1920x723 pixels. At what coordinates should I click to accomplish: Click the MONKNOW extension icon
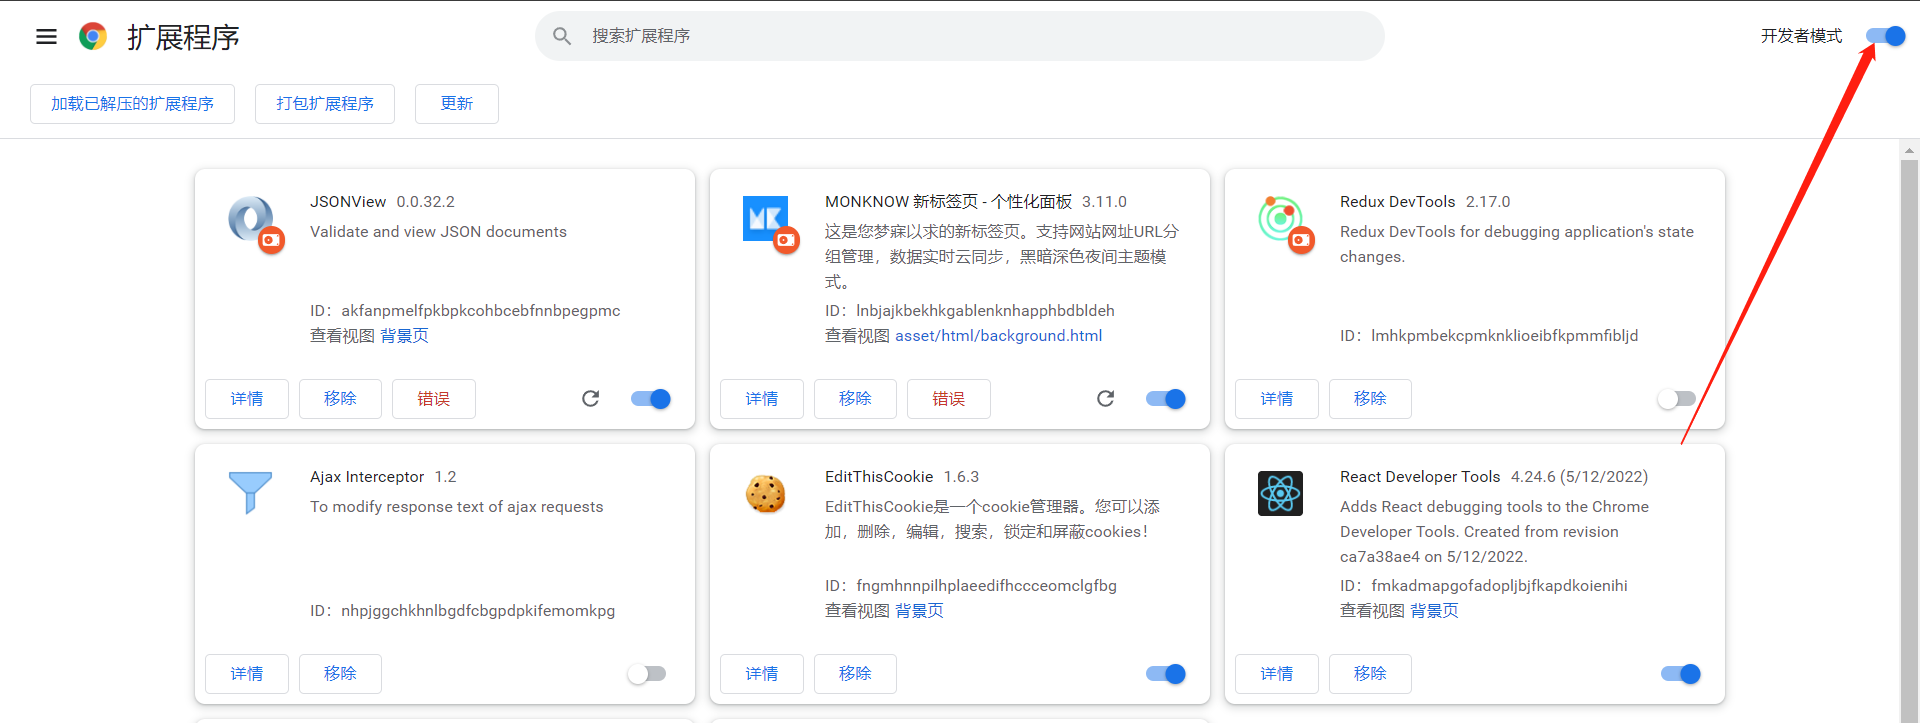coord(770,224)
